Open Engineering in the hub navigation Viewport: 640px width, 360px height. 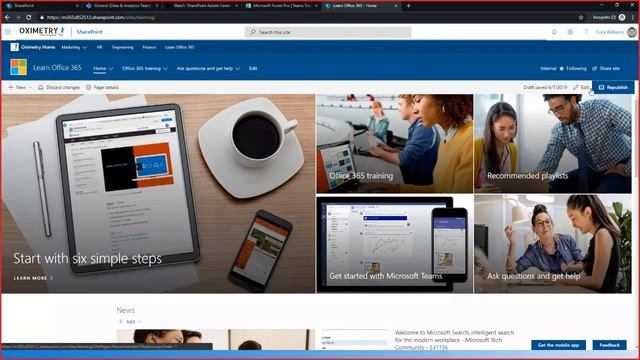click(122, 47)
